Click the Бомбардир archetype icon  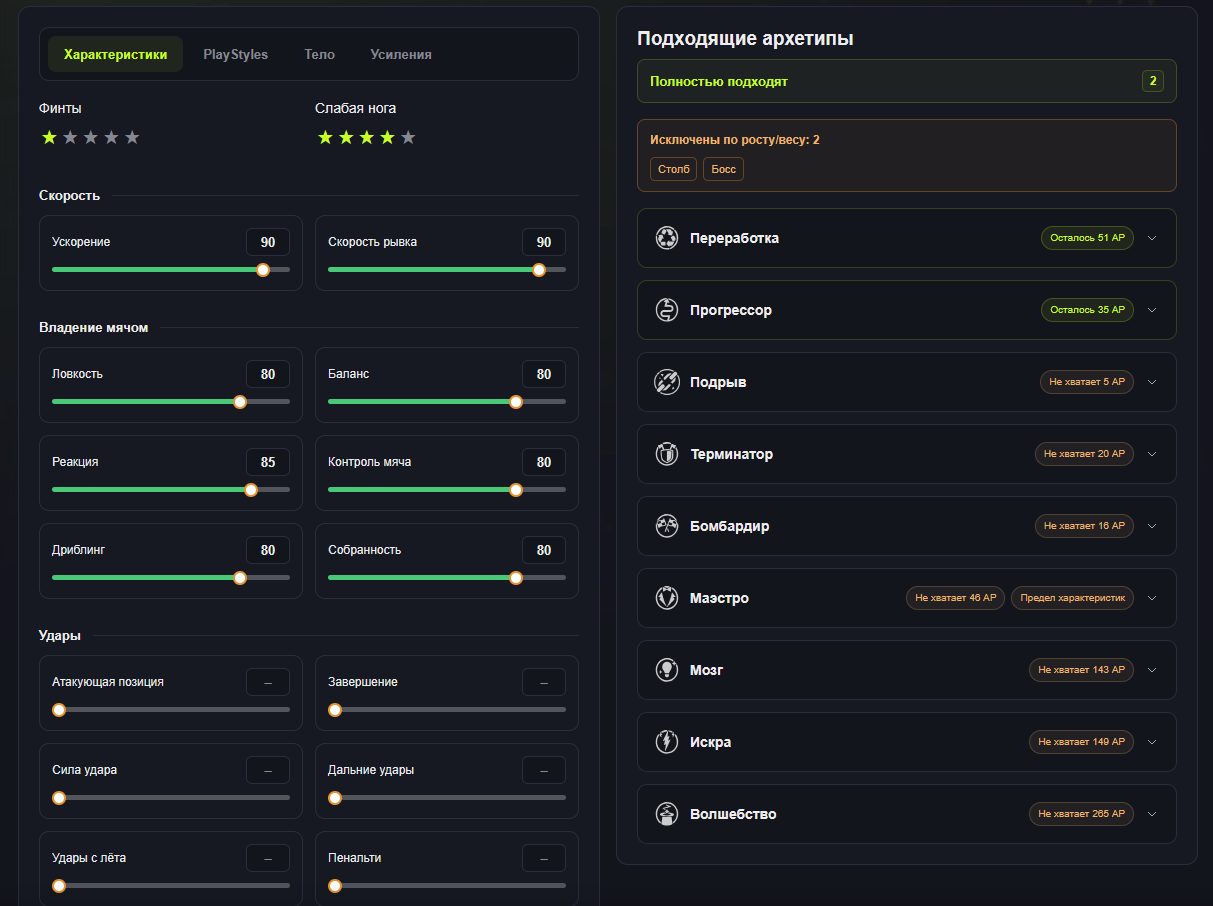667,526
